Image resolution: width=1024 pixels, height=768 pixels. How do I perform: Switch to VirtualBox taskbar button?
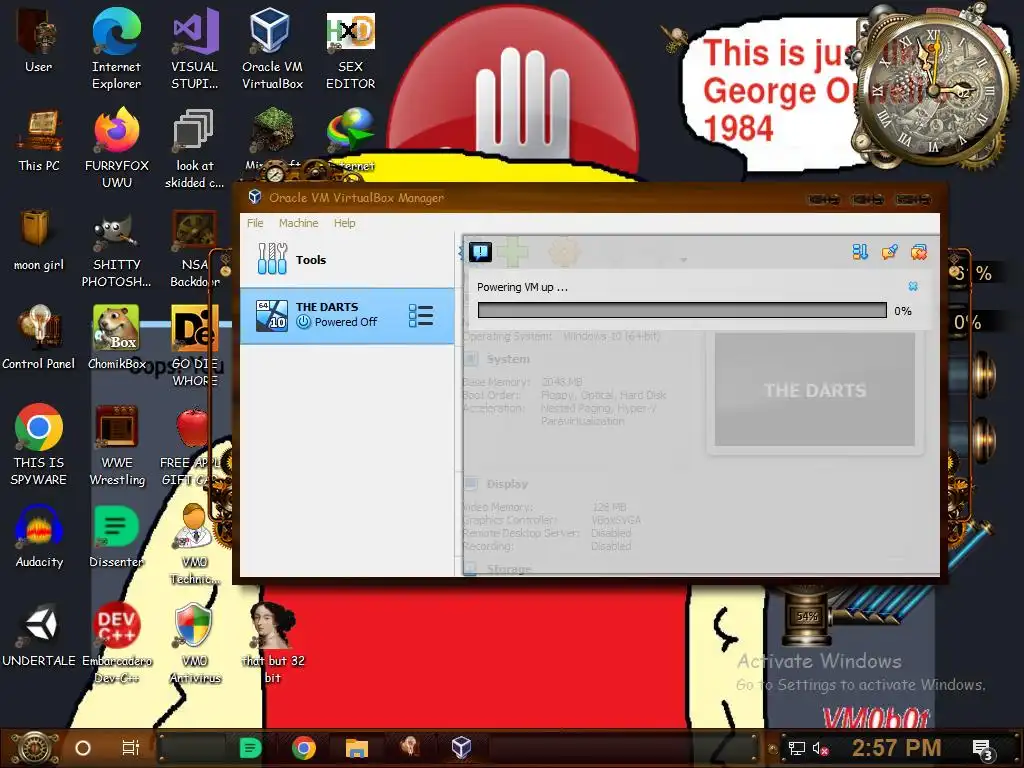(461, 748)
